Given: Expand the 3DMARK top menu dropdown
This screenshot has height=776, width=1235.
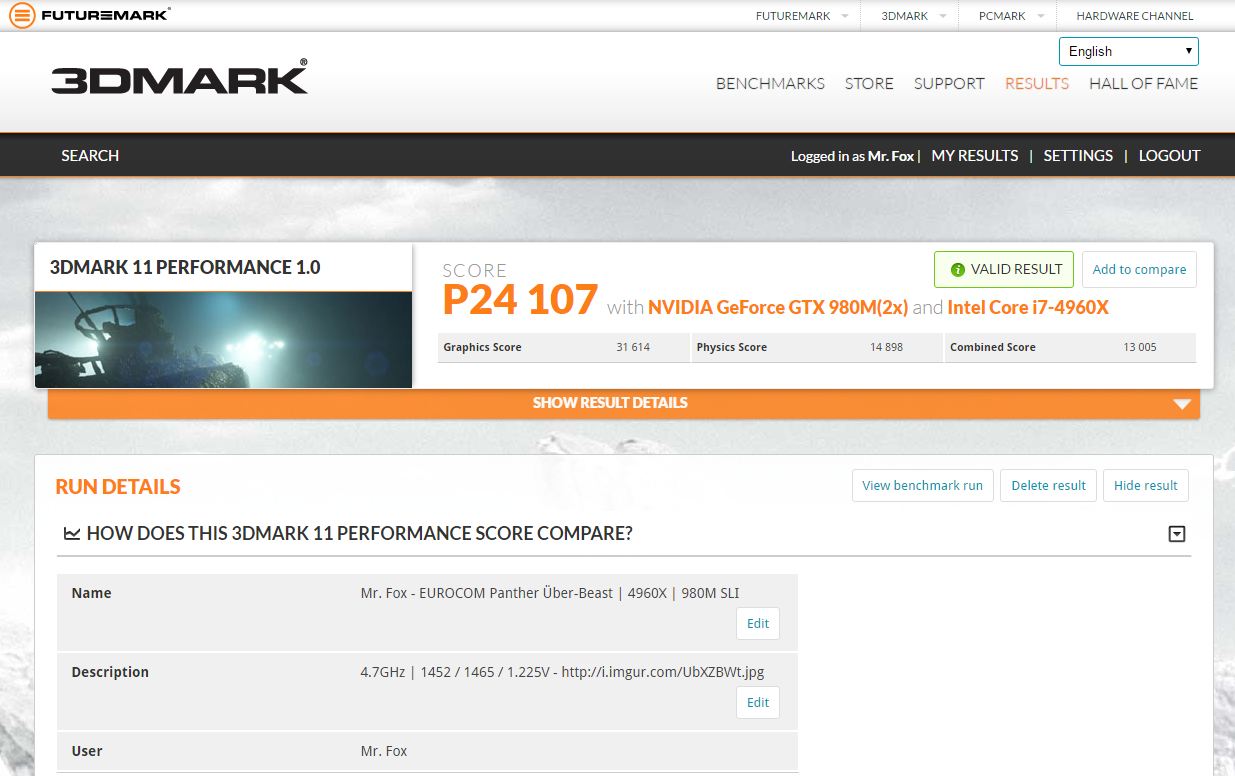Looking at the screenshot, I should [943, 16].
